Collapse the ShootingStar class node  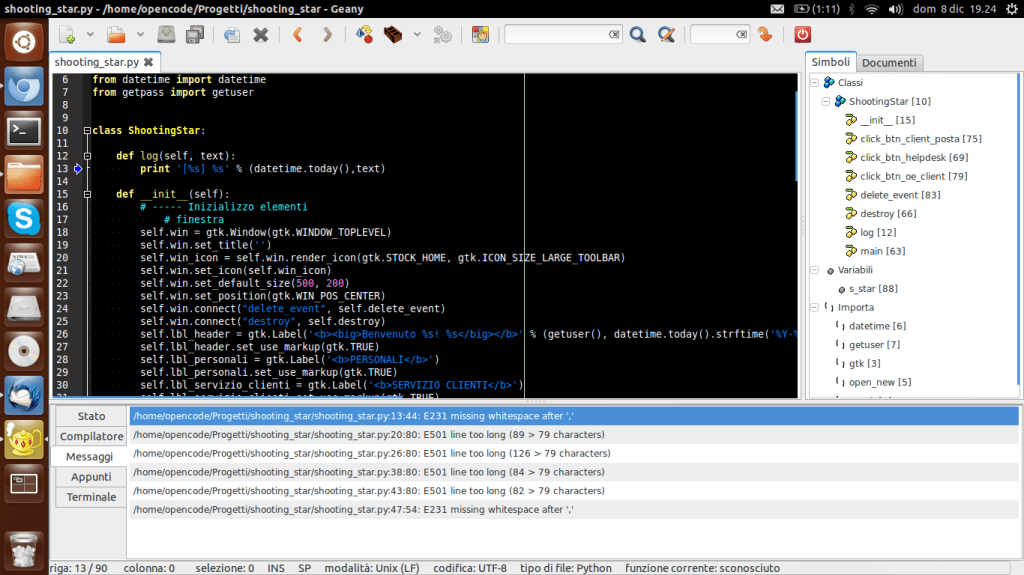click(825, 101)
